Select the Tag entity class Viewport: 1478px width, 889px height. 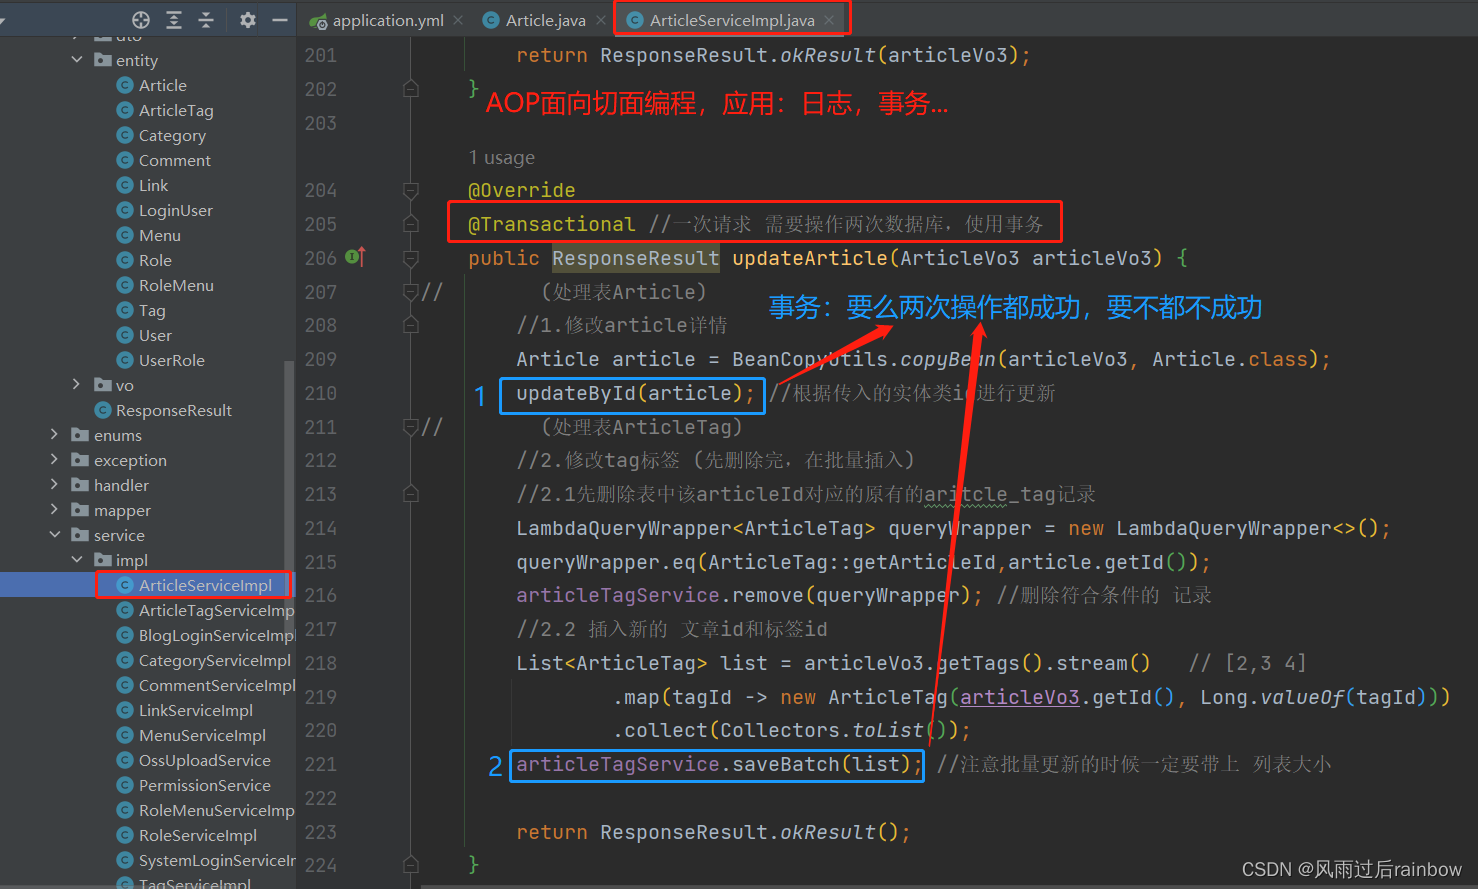pyautogui.click(x=152, y=310)
